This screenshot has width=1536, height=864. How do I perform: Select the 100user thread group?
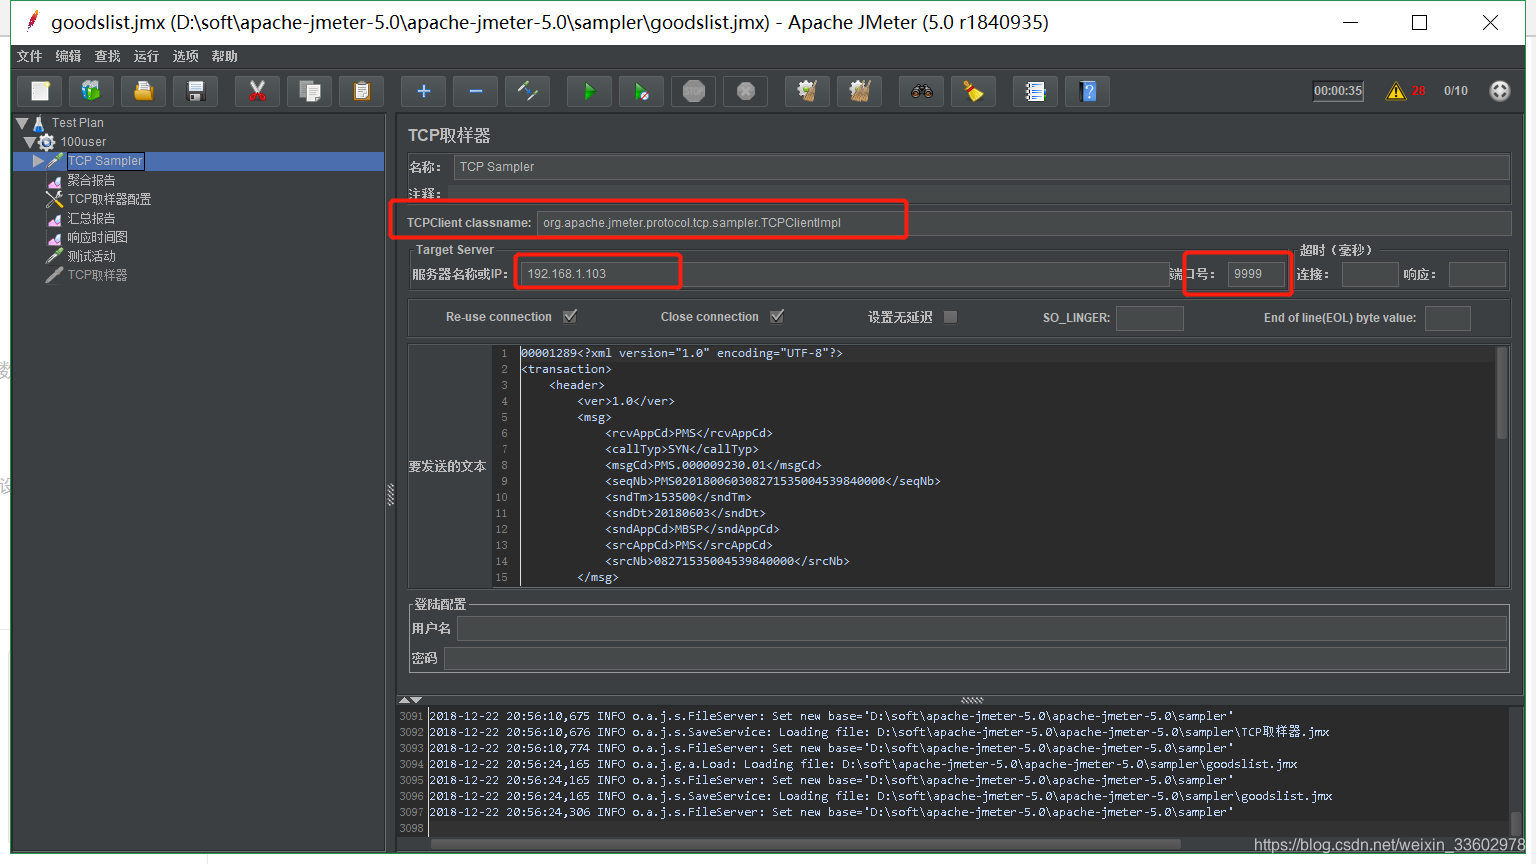tap(83, 142)
